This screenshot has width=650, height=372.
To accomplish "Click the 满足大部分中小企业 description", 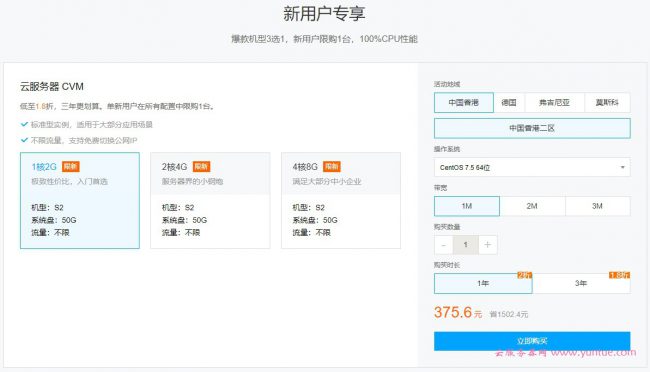I will tap(327, 181).
